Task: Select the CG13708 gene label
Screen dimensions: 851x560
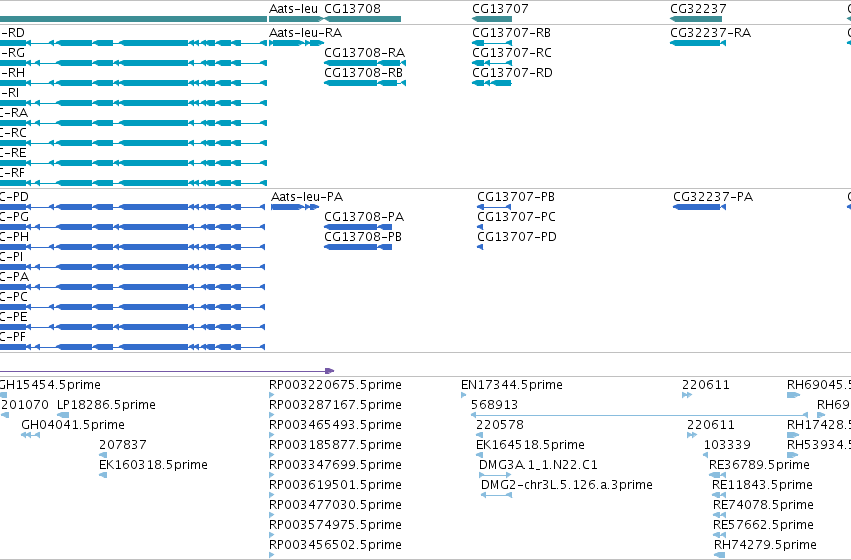Action: tap(352, 9)
